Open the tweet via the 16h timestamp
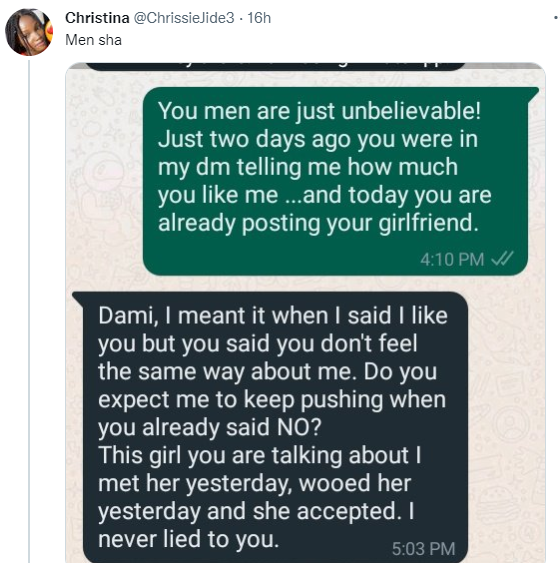This screenshot has width=560, height=563. 259,18
